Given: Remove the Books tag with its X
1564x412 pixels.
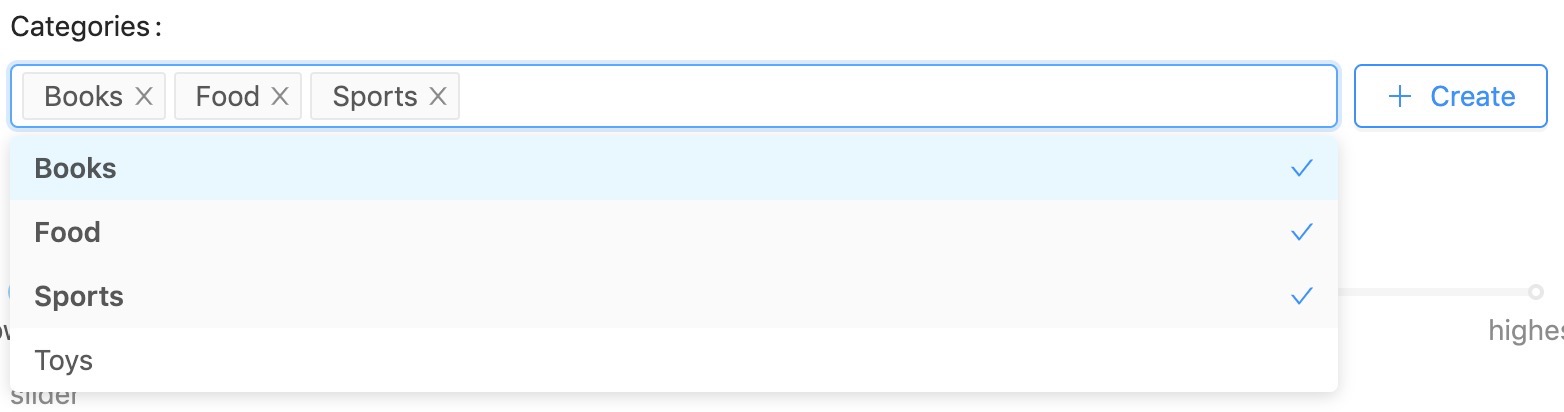Looking at the screenshot, I should pos(144,96).
